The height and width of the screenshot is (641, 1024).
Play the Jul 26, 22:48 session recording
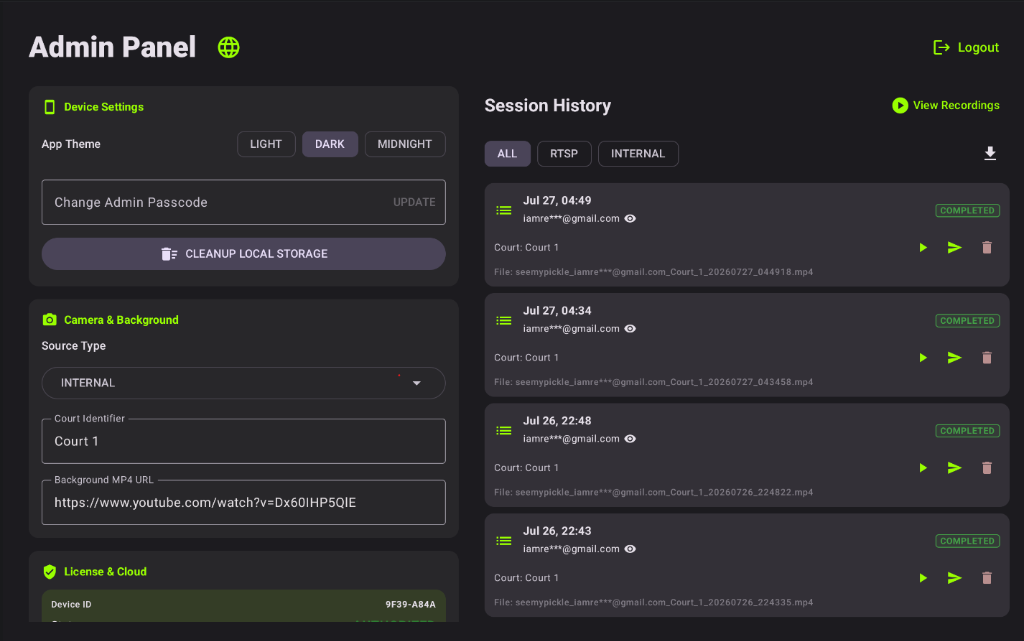[x=923, y=468]
